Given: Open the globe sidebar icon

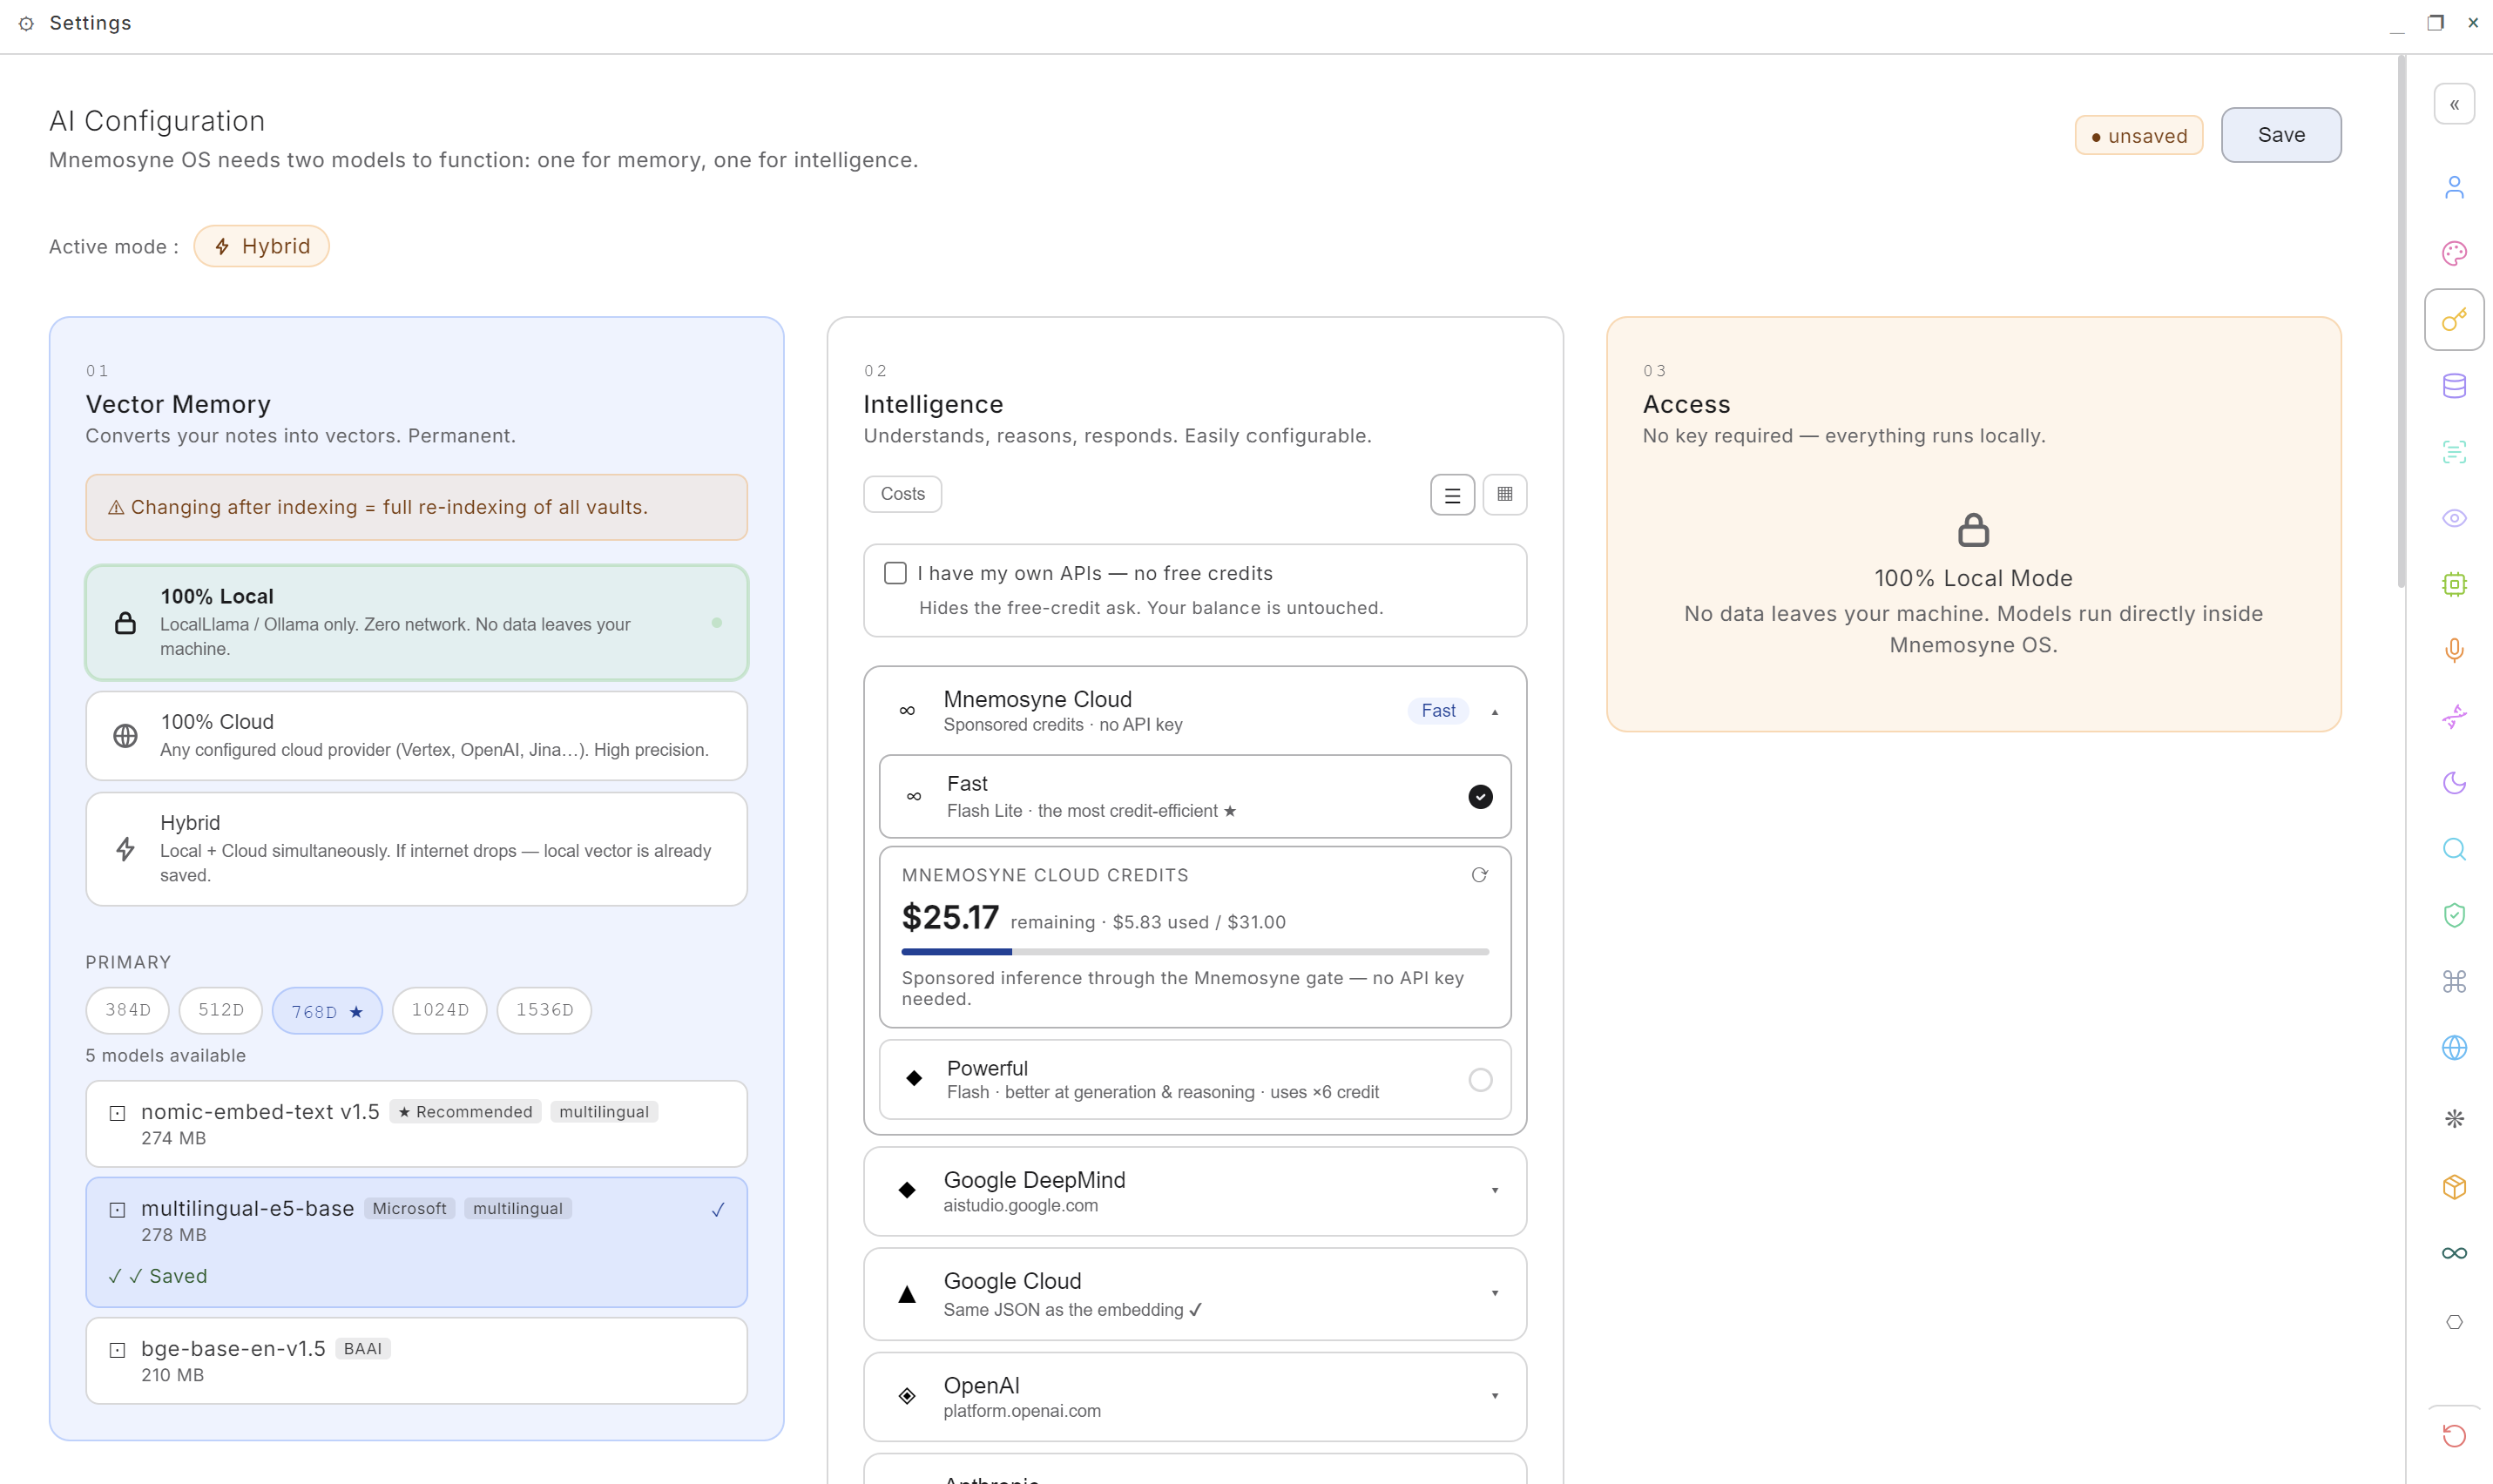Looking at the screenshot, I should tap(2454, 1047).
